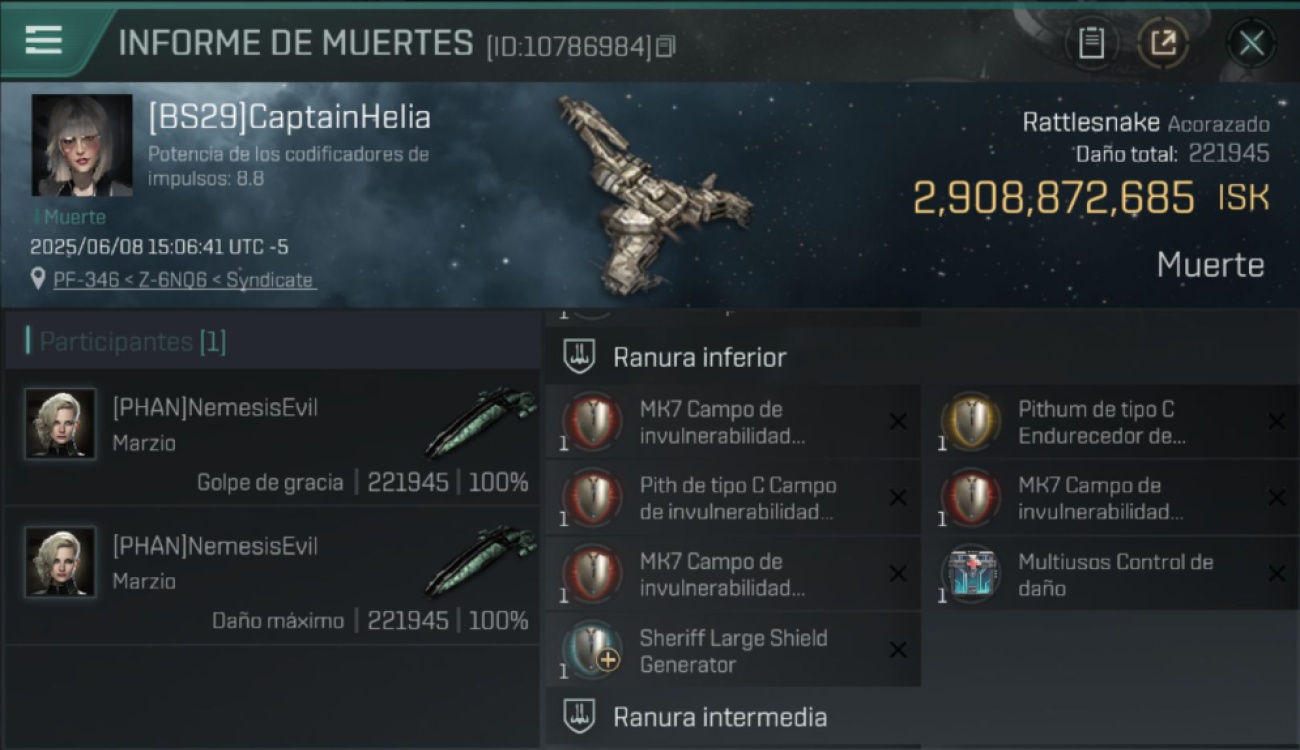1300x750 pixels.
Task: Click the share export icon
Action: [x=1163, y=43]
